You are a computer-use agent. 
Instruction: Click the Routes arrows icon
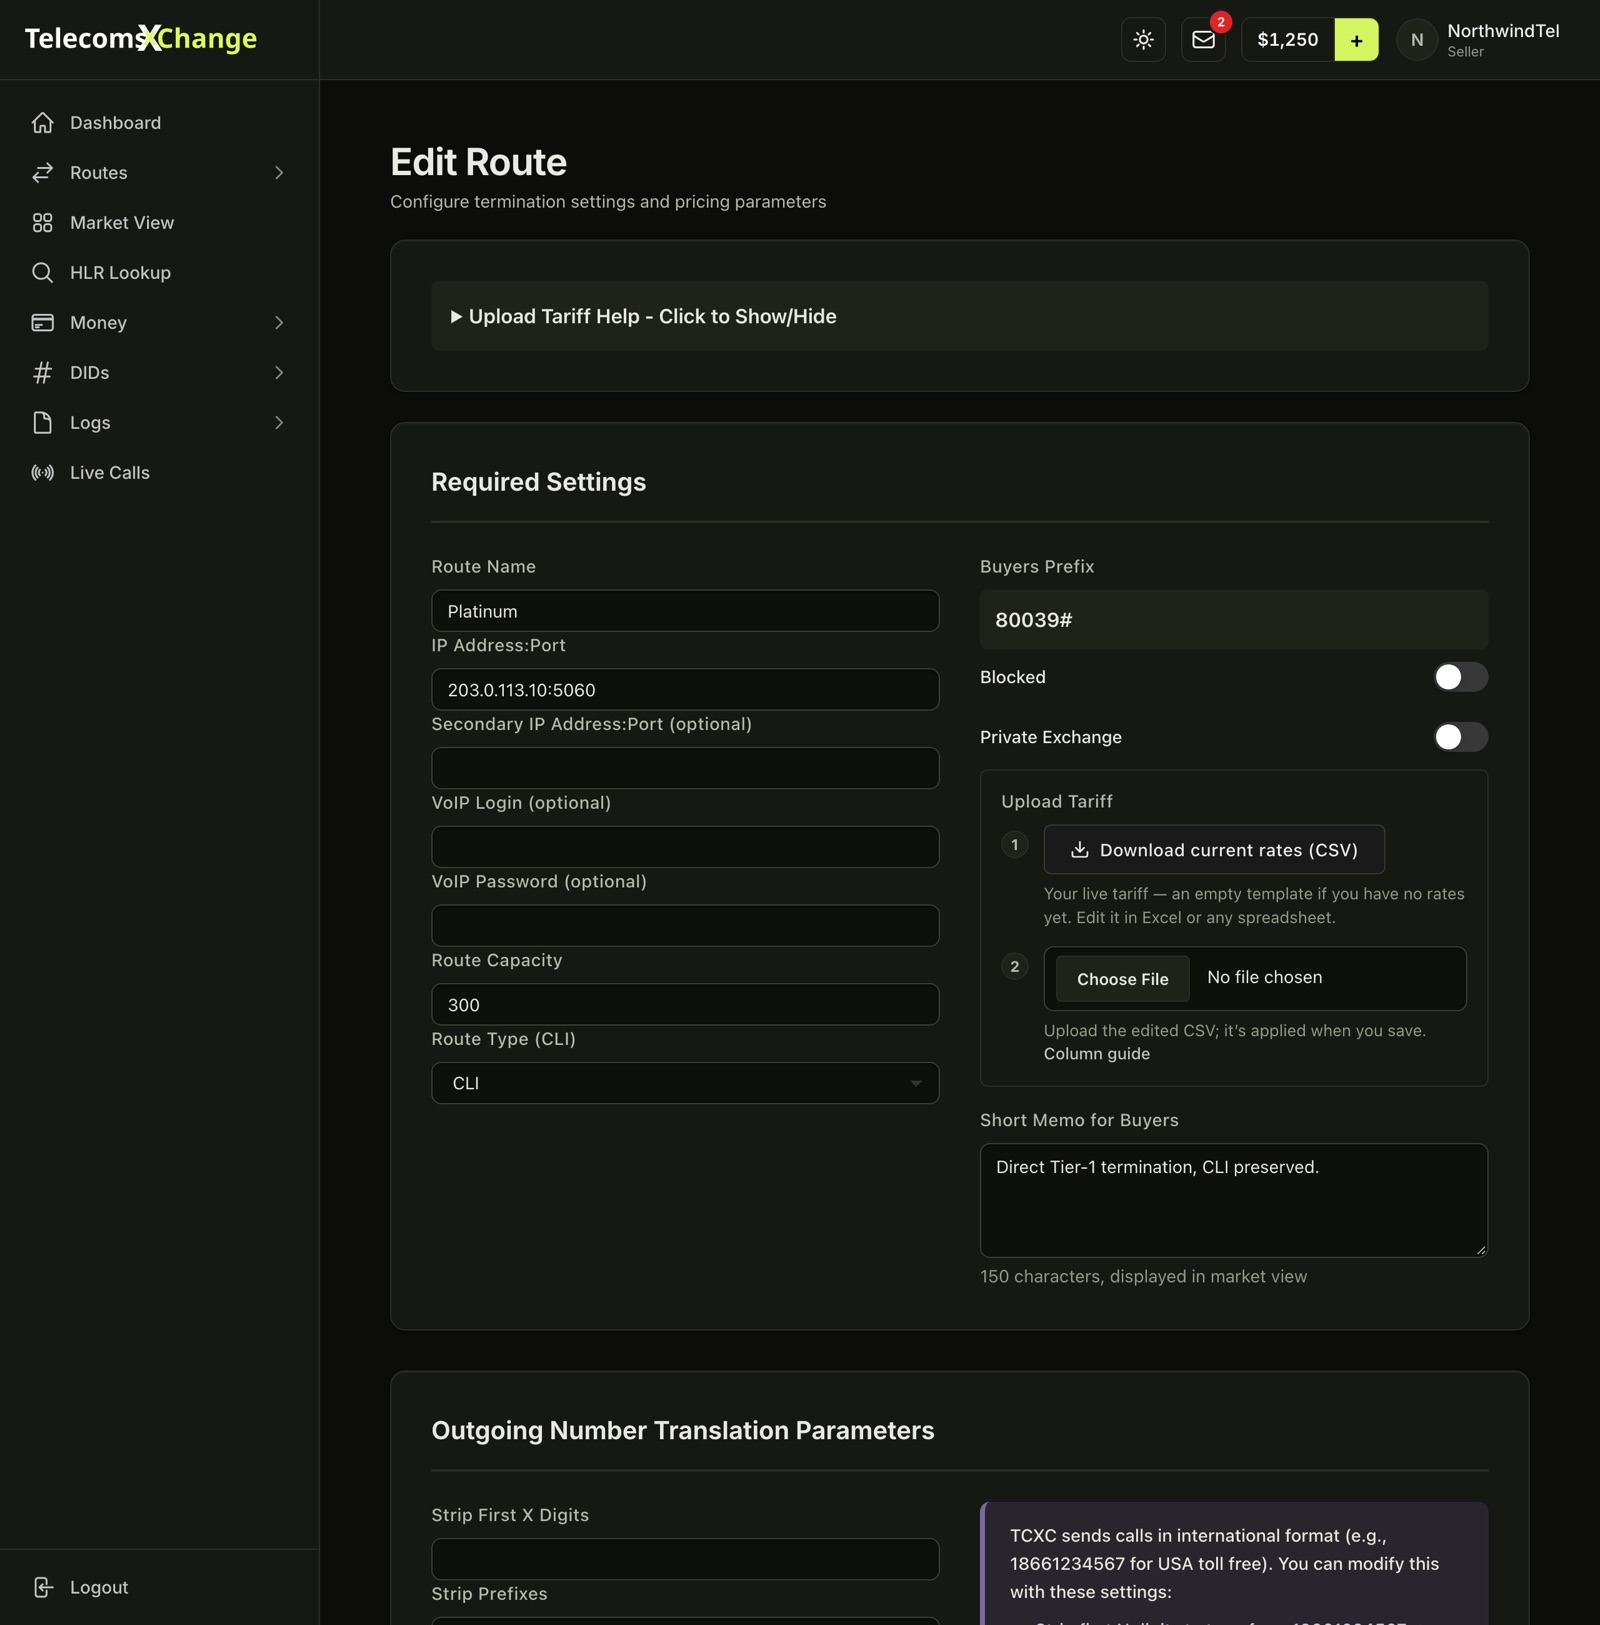pyautogui.click(x=42, y=172)
